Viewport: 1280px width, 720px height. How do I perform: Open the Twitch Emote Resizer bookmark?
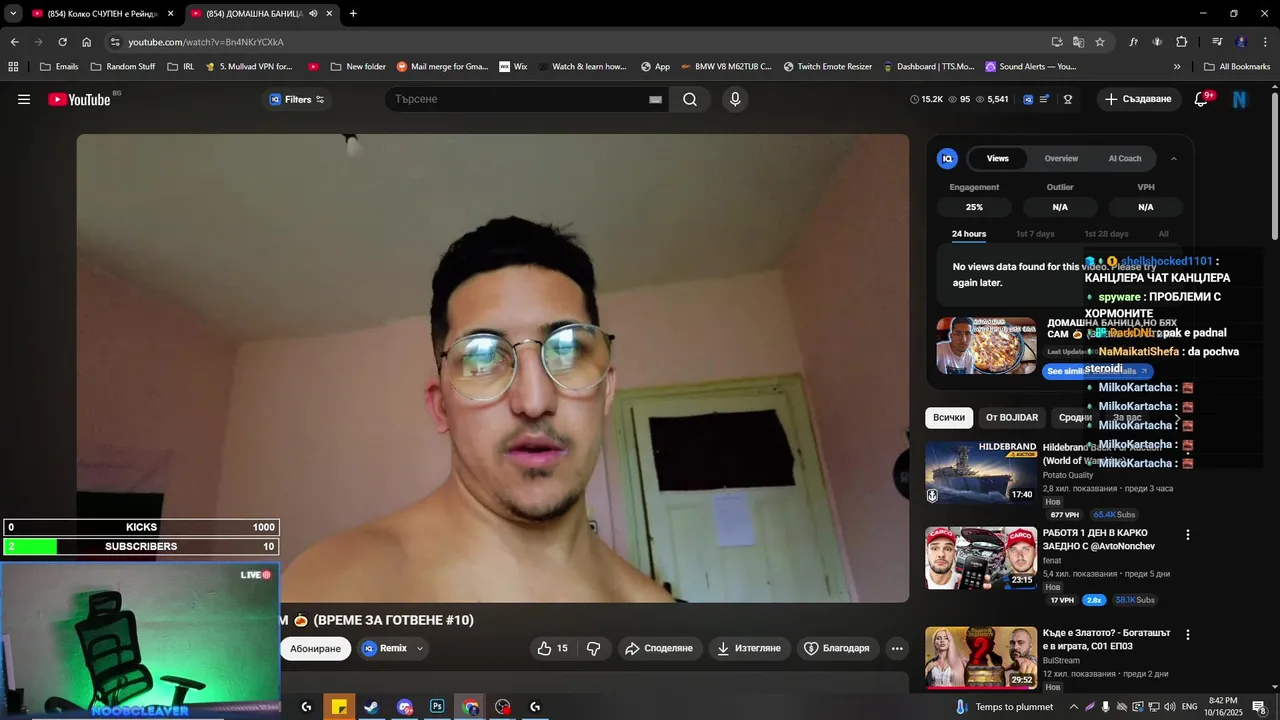827,67
